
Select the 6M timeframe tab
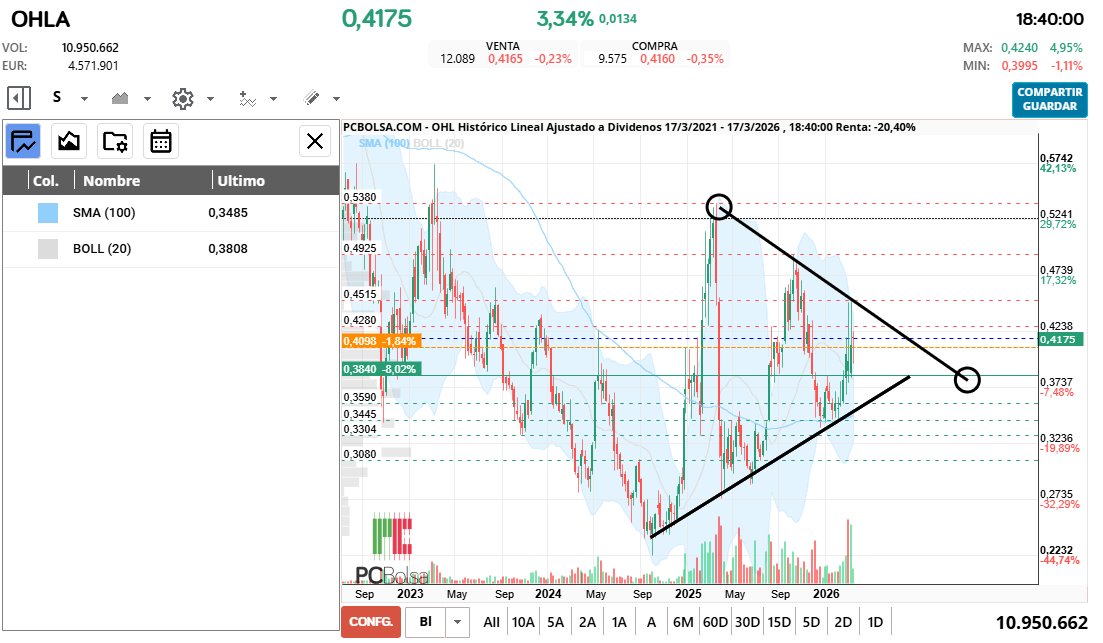tap(683, 622)
